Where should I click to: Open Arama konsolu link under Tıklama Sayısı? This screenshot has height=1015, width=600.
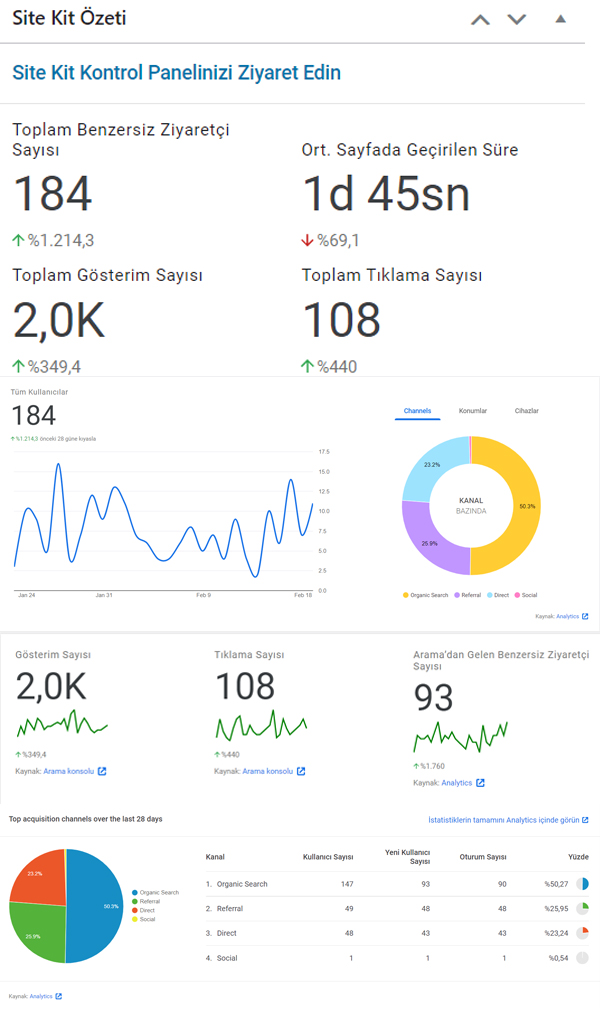[x=268, y=771]
